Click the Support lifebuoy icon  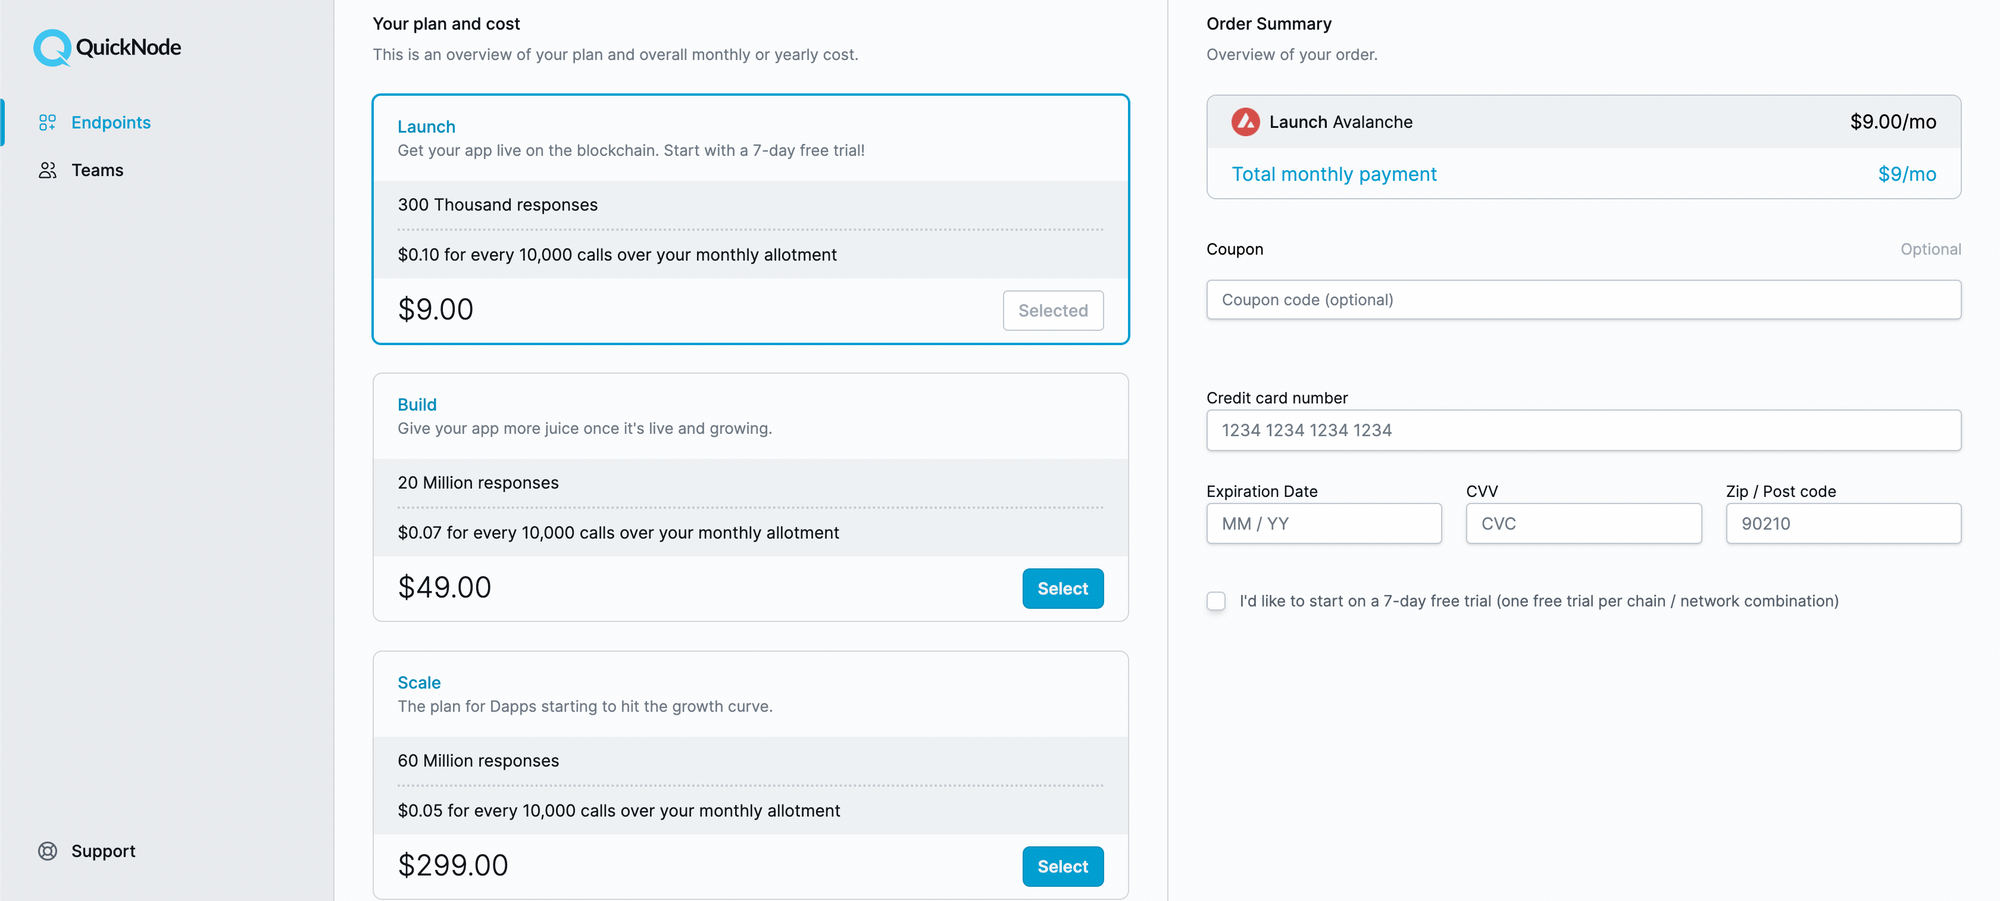[x=47, y=851]
